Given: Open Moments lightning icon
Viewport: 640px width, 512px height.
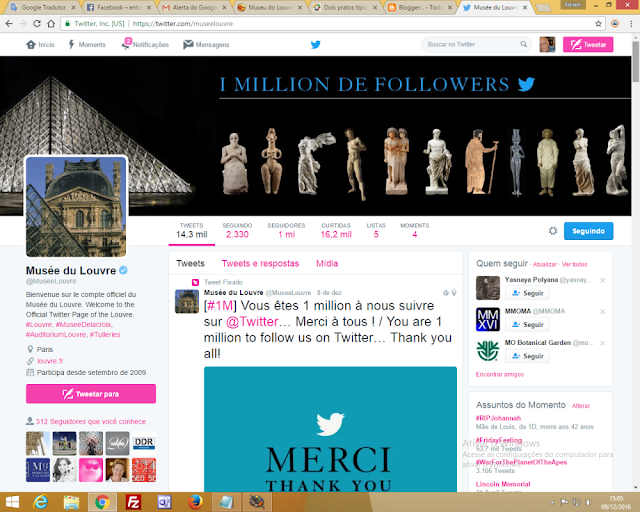Looking at the screenshot, I should (x=71, y=45).
